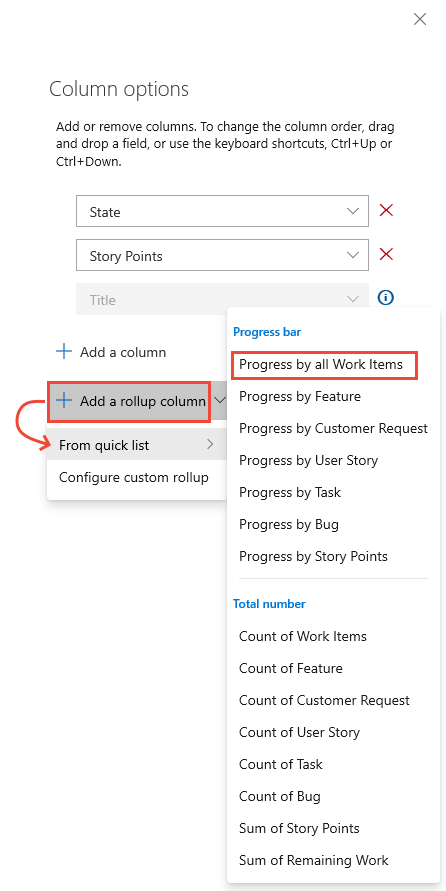Click the Add a column button
The height and width of the screenshot is (891, 446).
(111, 352)
